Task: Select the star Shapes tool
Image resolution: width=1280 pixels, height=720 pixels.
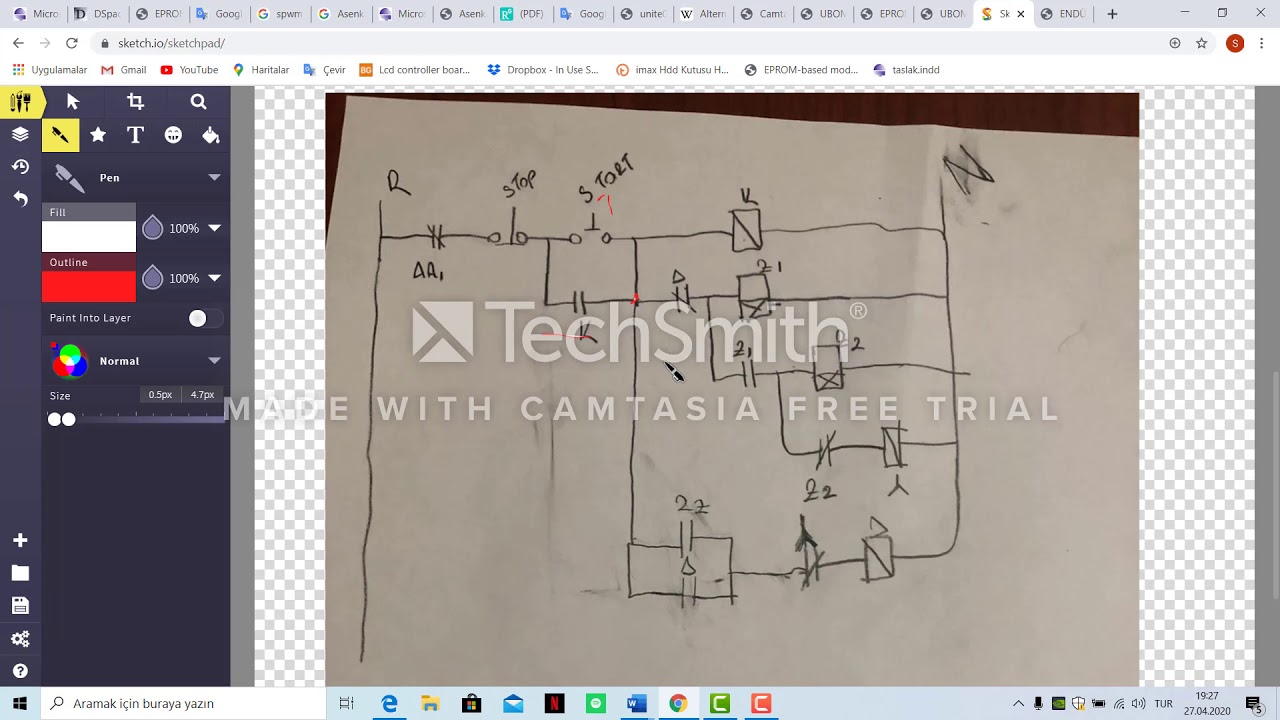Action: 98,135
